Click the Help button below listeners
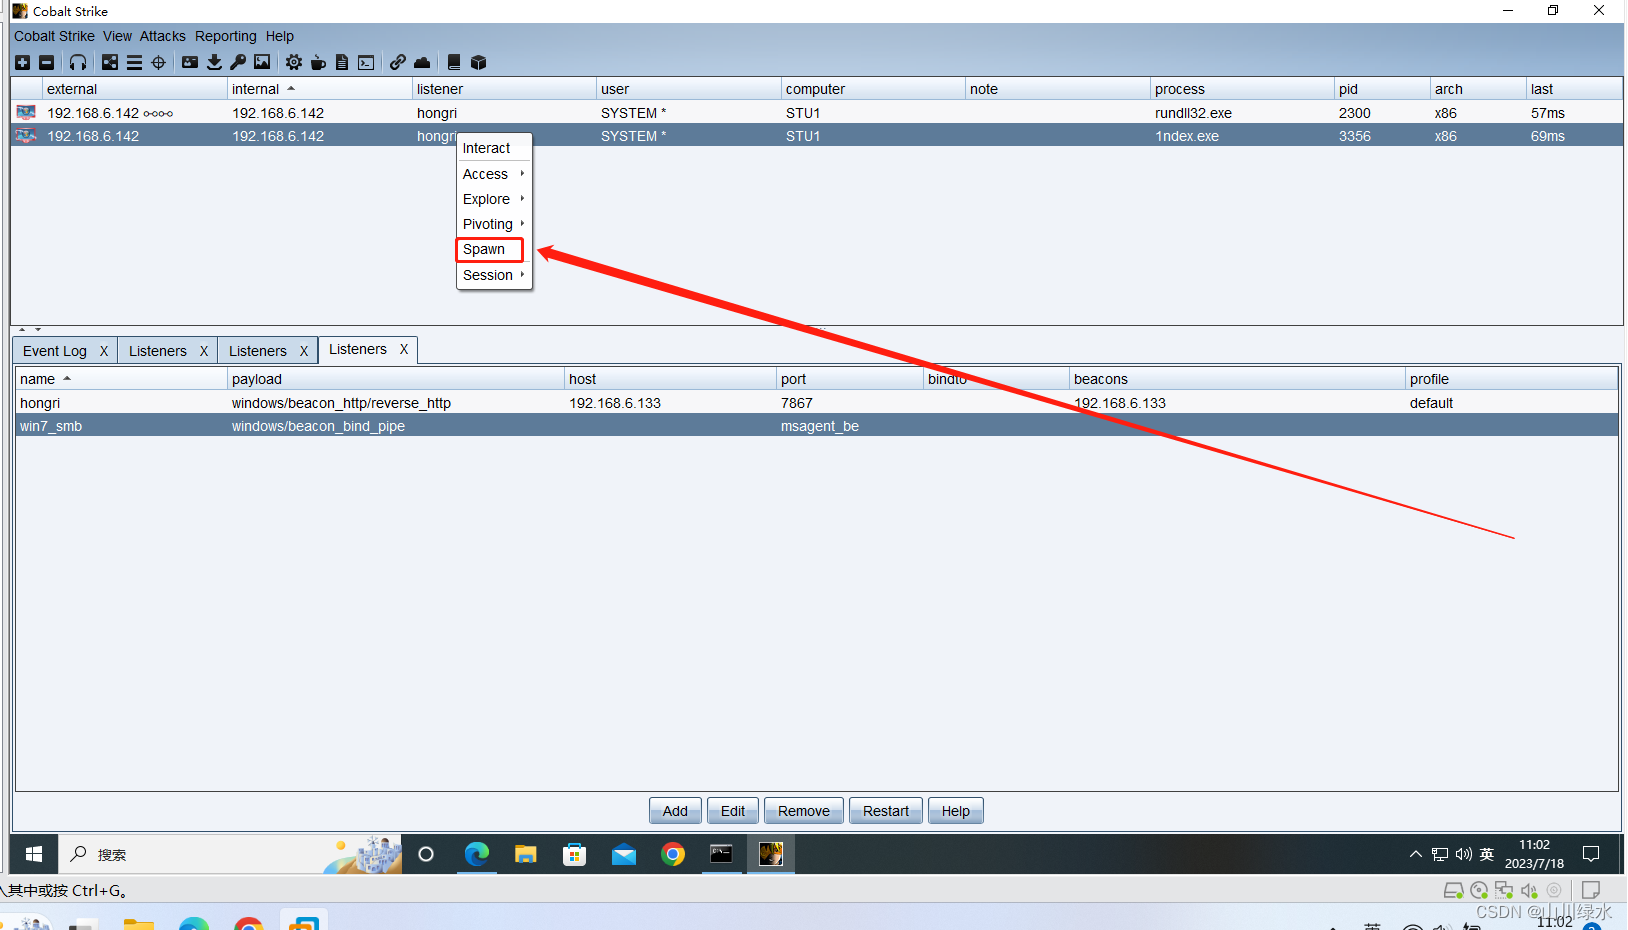The width and height of the screenshot is (1628, 930). coord(955,811)
